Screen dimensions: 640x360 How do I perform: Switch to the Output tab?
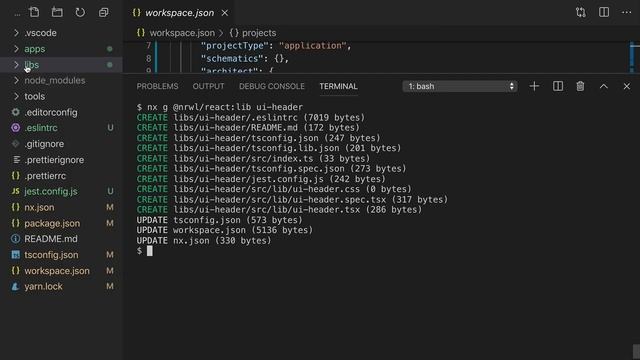208,87
